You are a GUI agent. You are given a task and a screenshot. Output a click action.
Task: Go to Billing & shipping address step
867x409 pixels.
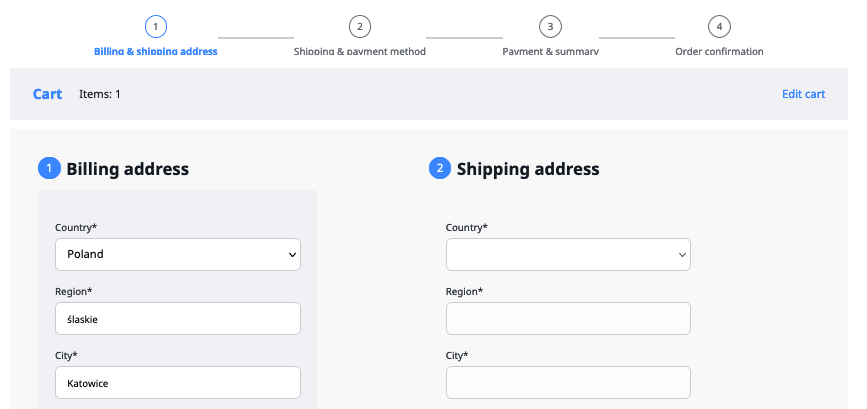tap(155, 51)
